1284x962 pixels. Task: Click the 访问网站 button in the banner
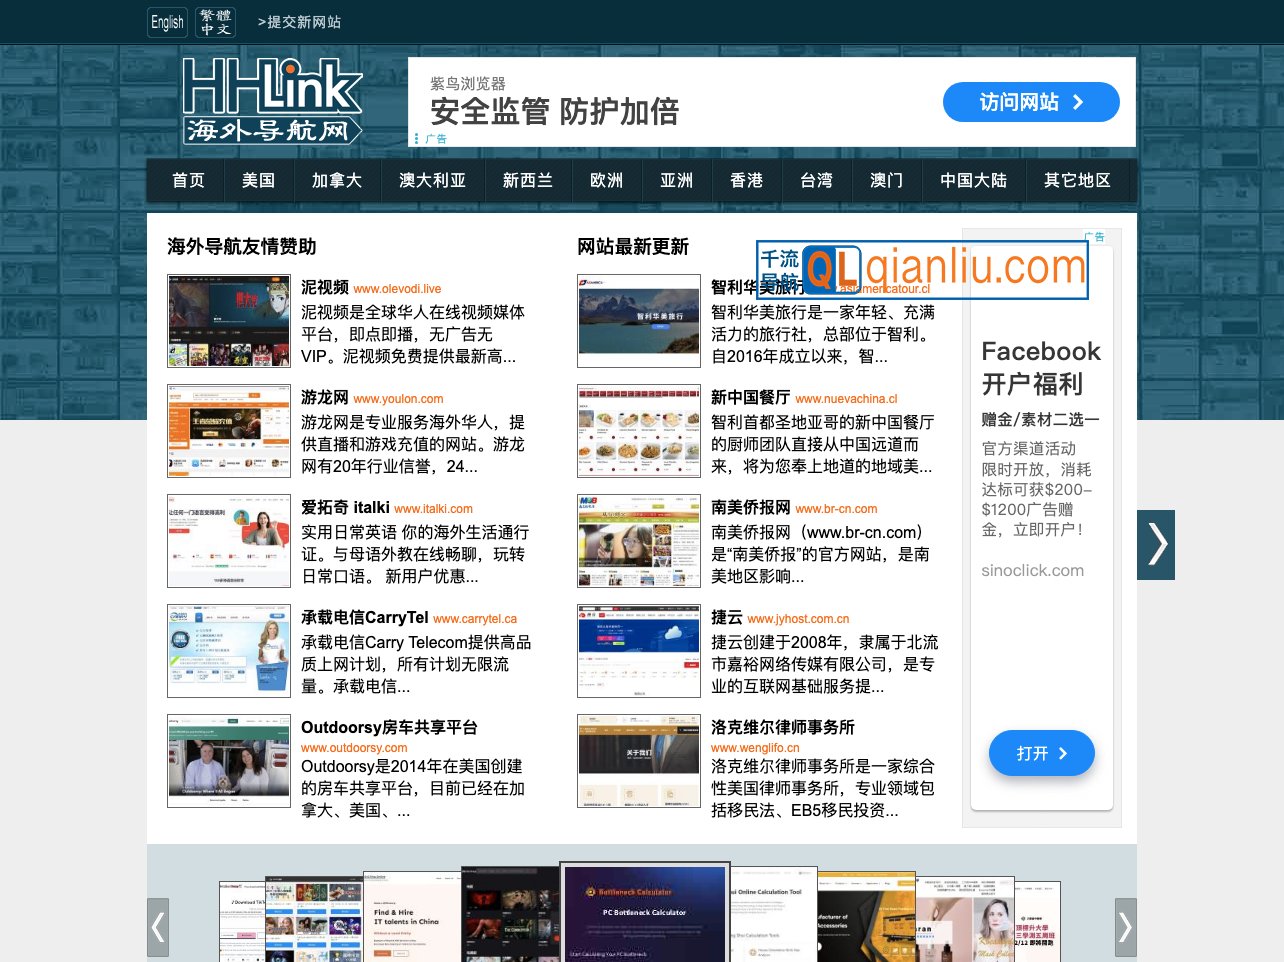pos(1031,101)
